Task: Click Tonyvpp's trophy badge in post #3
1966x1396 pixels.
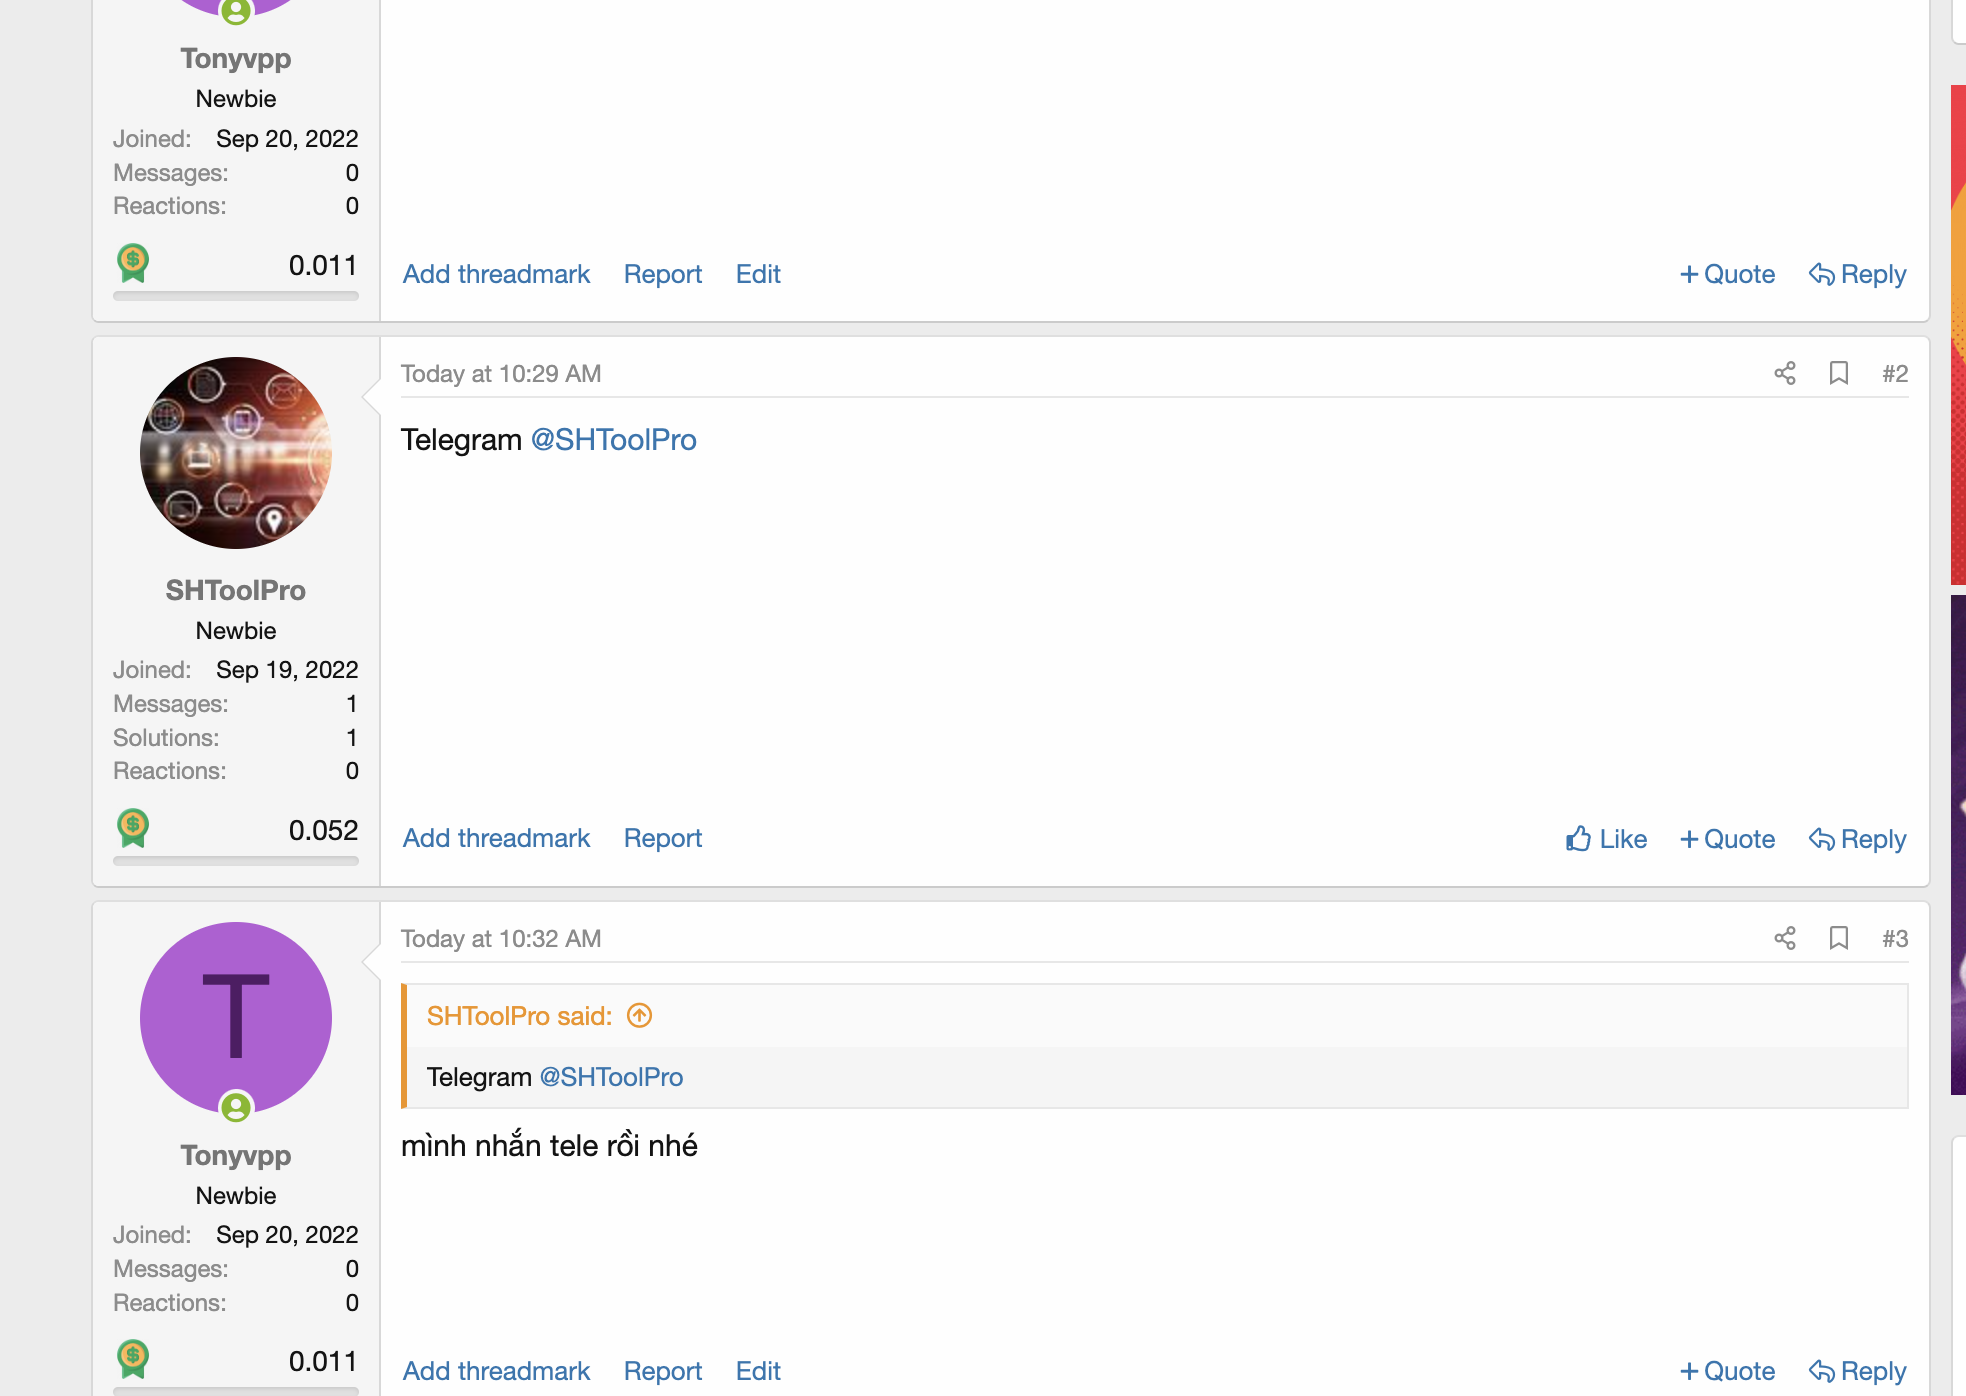Action: click(x=133, y=1359)
